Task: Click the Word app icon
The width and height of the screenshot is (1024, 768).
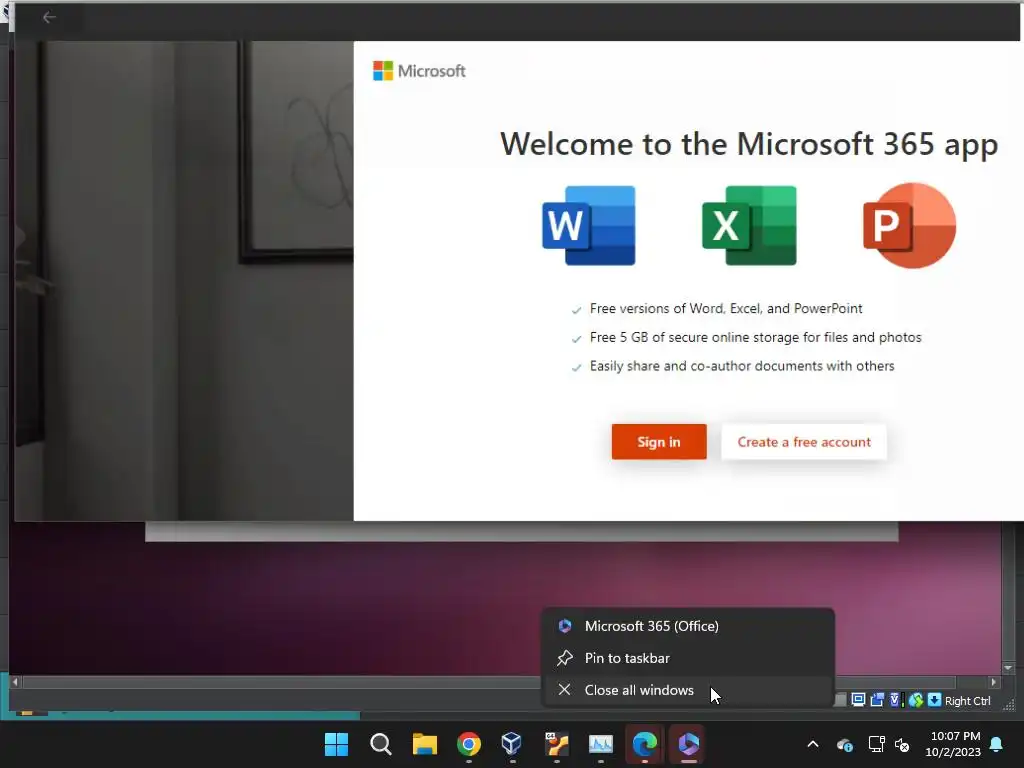Action: tap(588, 225)
